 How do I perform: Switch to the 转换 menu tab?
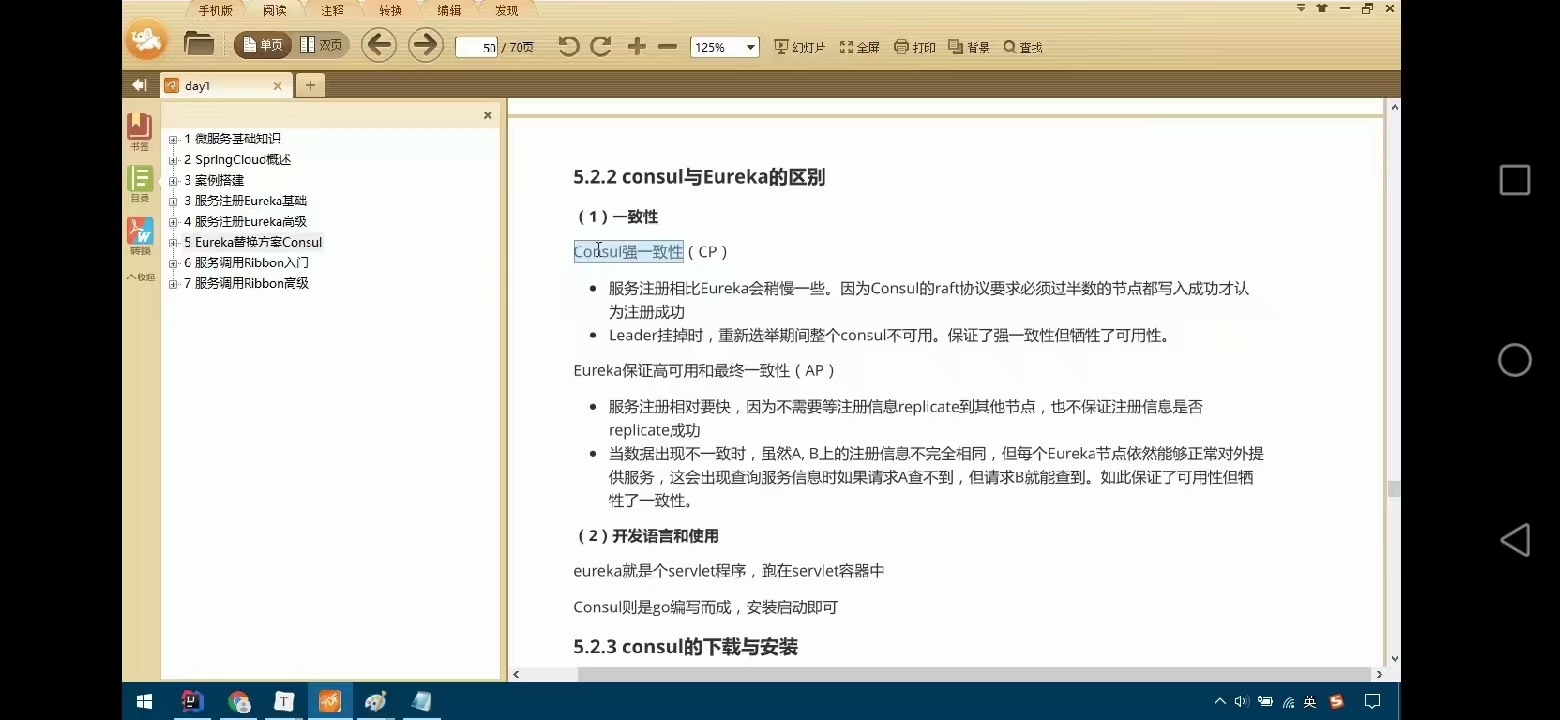pyautogui.click(x=390, y=11)
